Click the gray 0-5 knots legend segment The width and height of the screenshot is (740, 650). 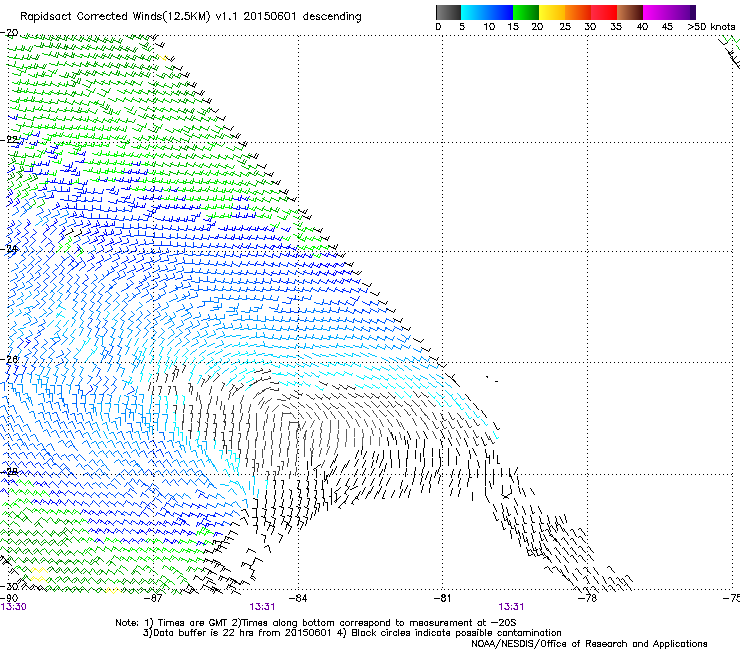click(x=448, y=12)
